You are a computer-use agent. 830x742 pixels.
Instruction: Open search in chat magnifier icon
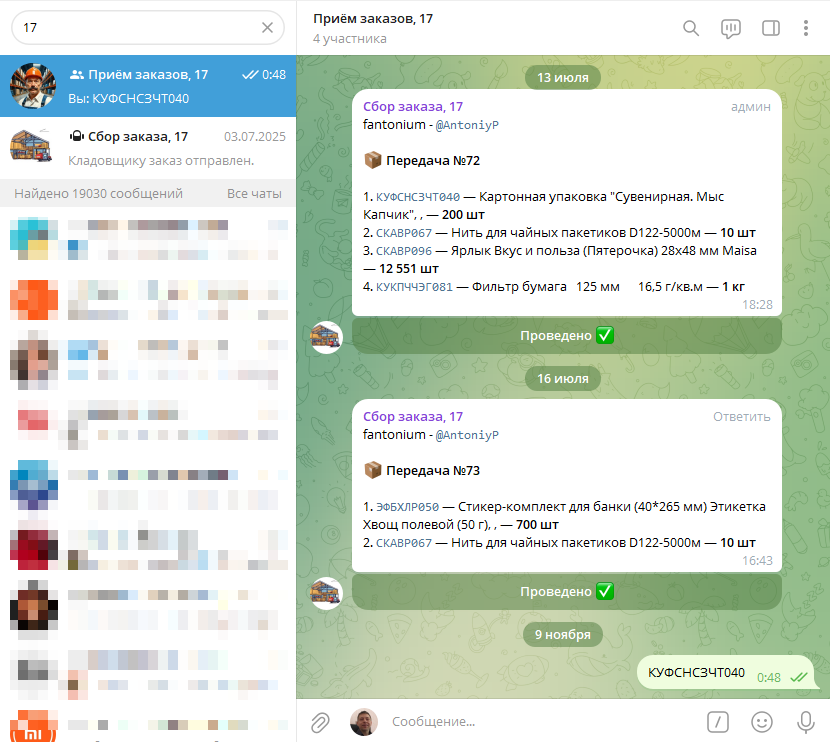tap(691, 28)
